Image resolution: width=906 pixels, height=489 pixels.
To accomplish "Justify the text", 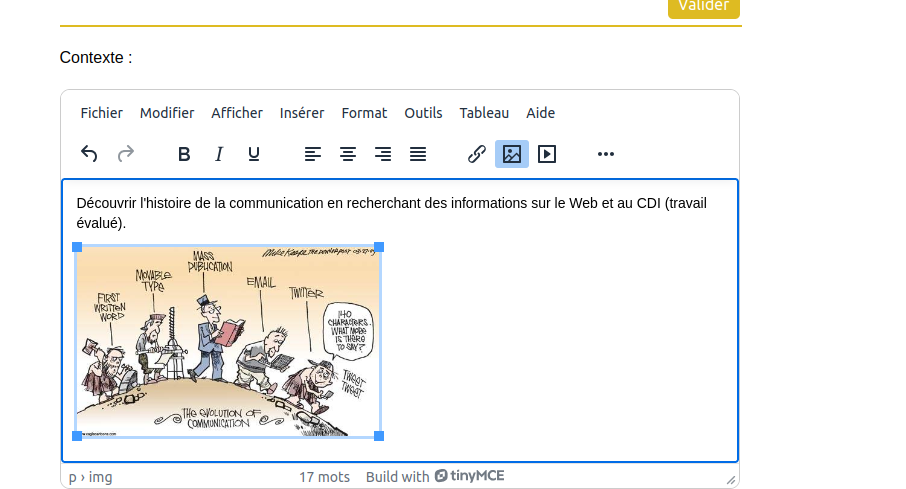I will click(418, 154).
